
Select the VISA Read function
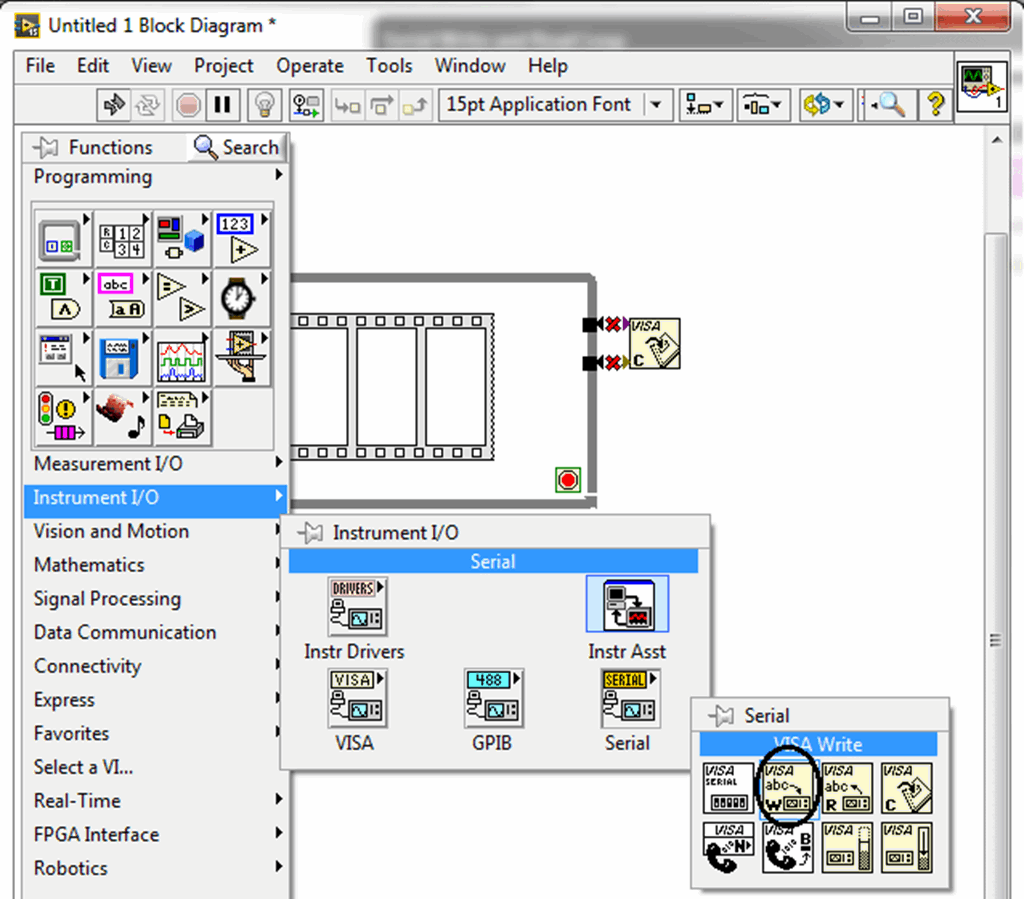[x=847, y=787]
